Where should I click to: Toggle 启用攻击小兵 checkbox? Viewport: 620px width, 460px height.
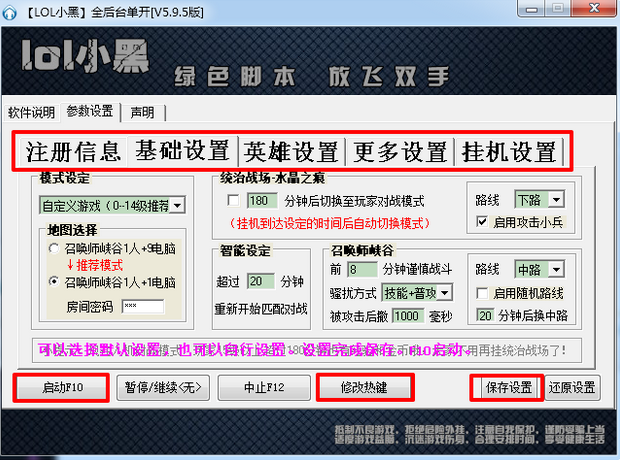(x=482, y=221)
